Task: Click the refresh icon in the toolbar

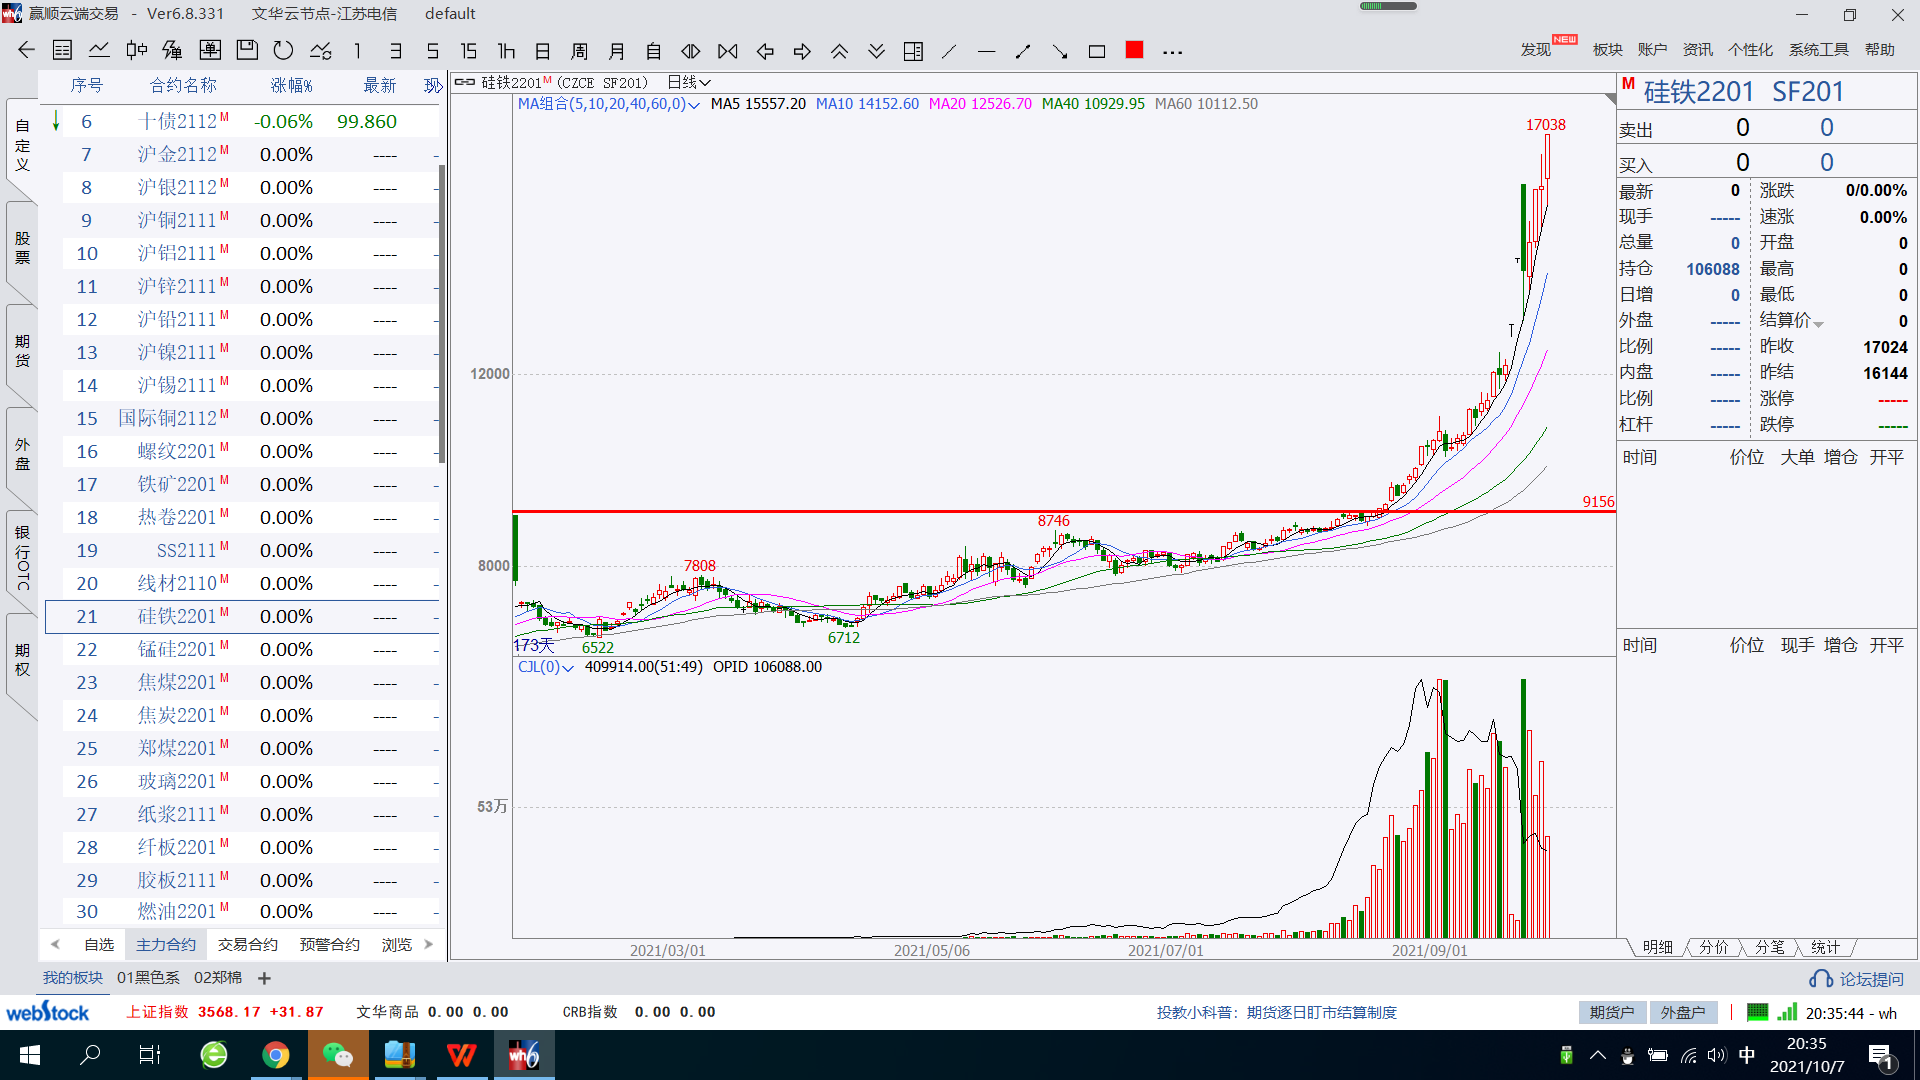Action: tap(284, 50)
